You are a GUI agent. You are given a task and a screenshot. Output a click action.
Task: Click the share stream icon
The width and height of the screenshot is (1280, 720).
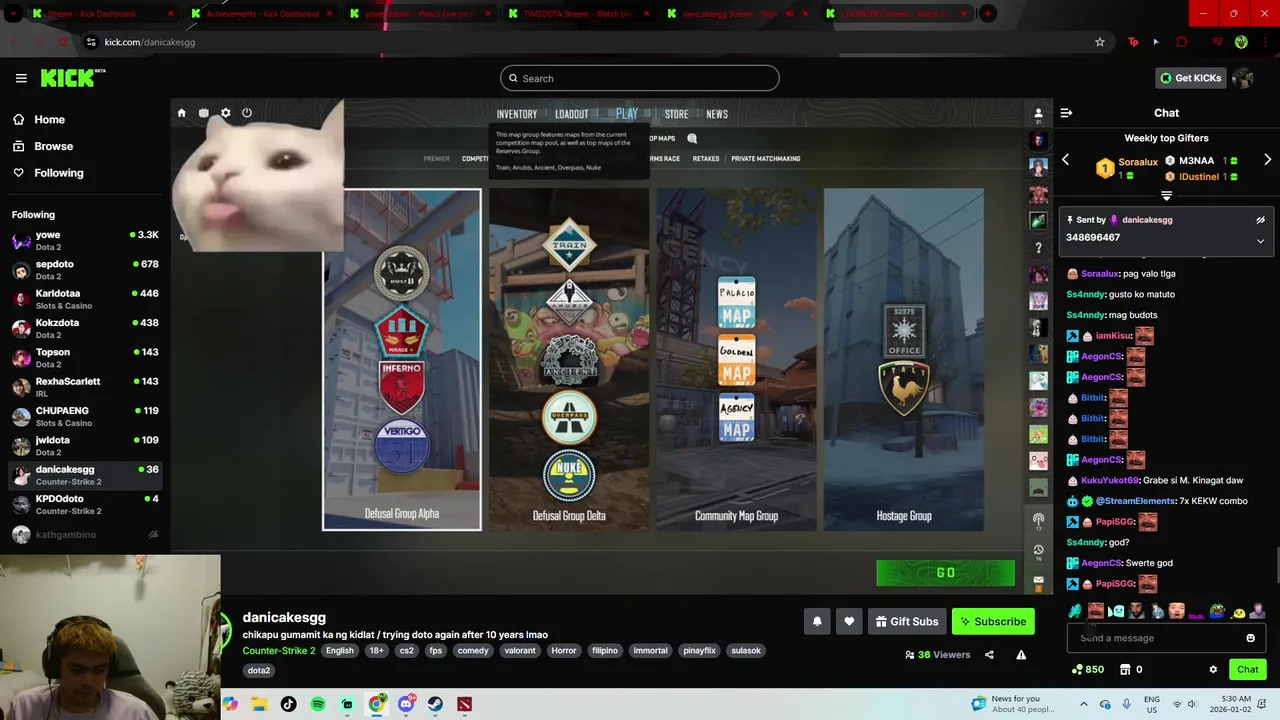[989, 655]
